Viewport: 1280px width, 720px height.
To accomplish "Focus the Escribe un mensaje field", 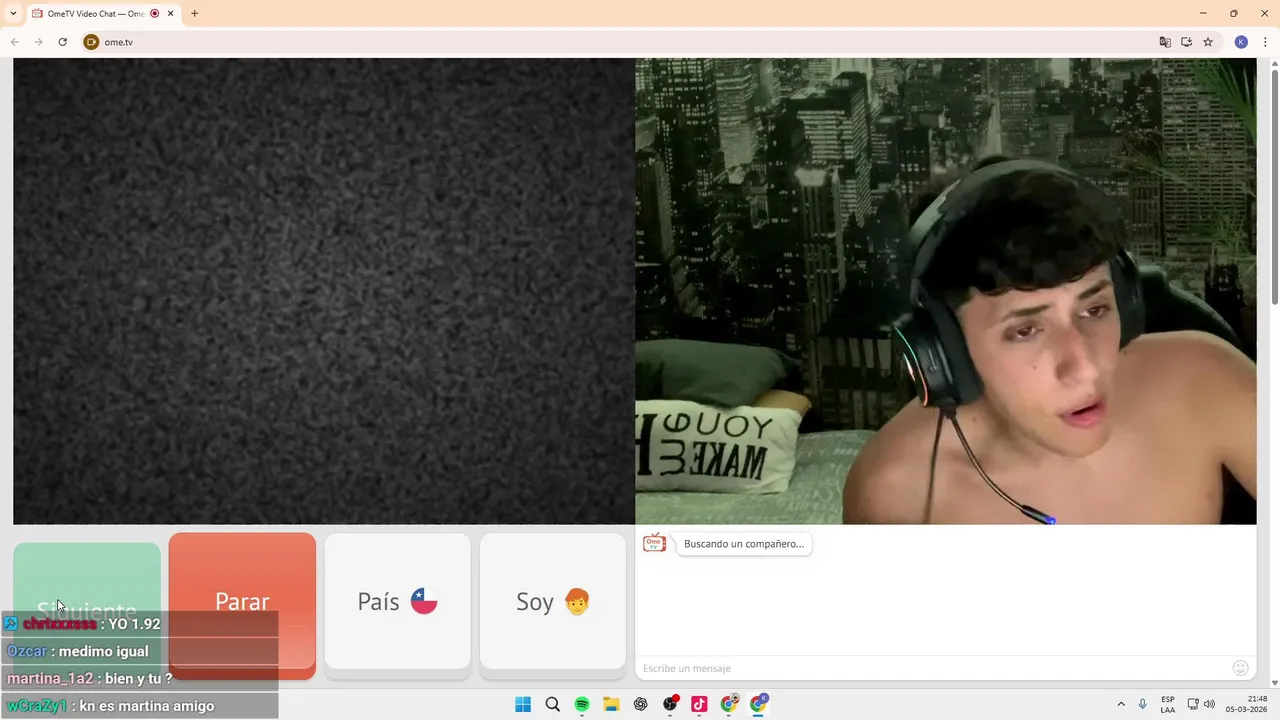I will [935, 668].
